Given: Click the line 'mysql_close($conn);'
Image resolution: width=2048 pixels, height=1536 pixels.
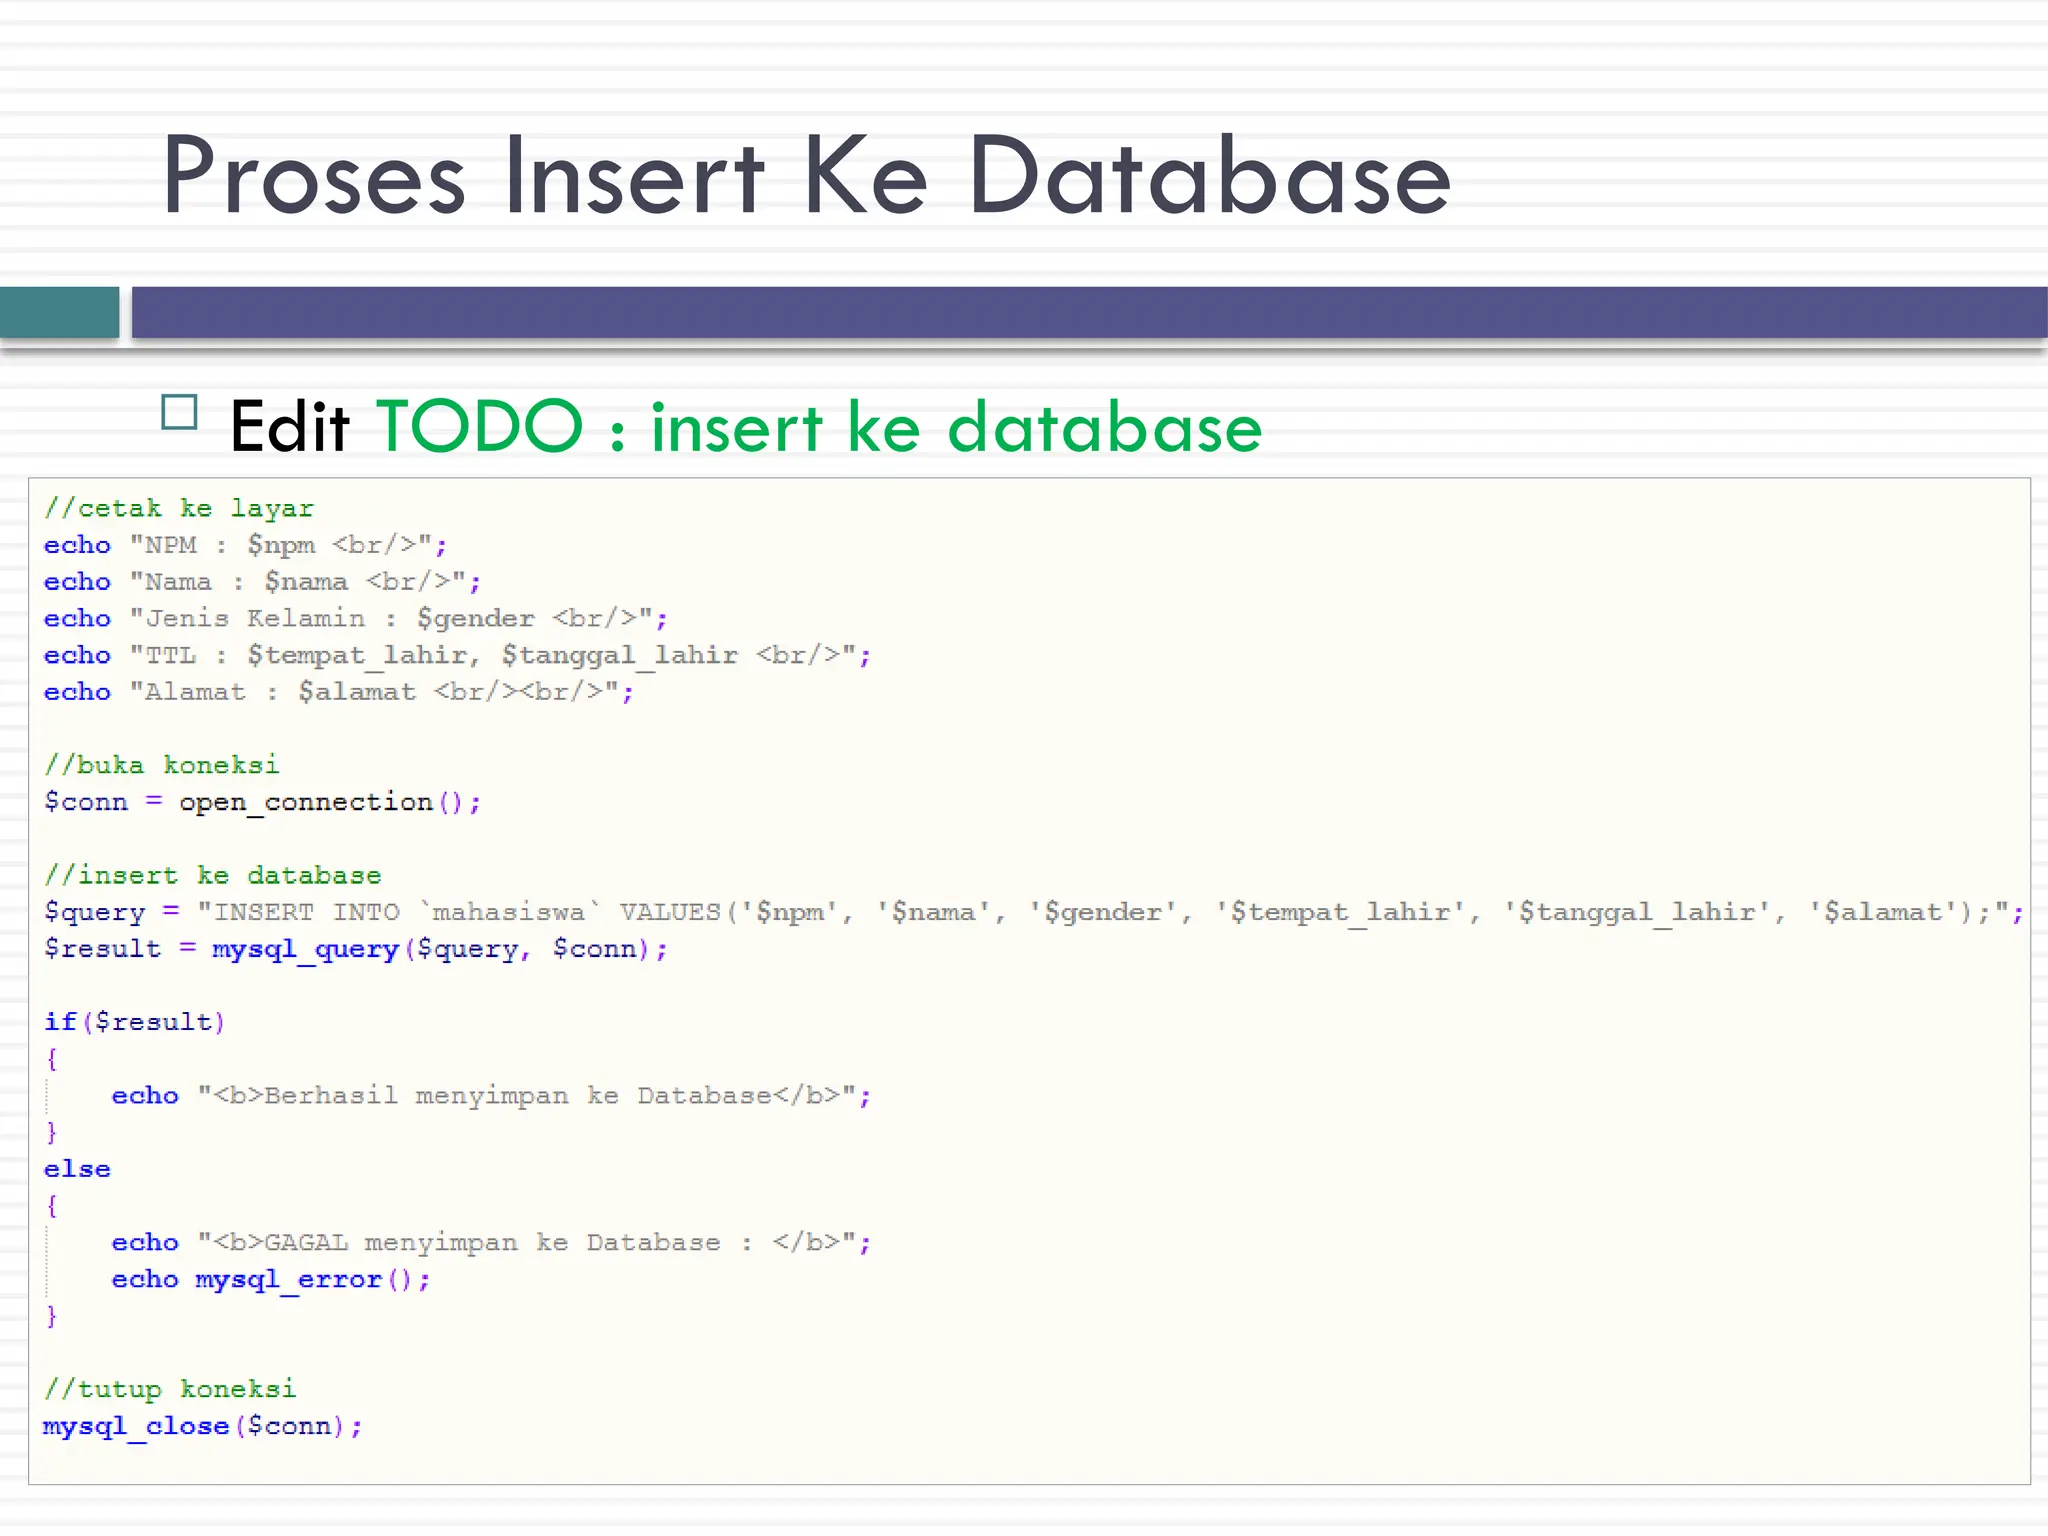Looking at the screenshot, I should pos(203,1427).
